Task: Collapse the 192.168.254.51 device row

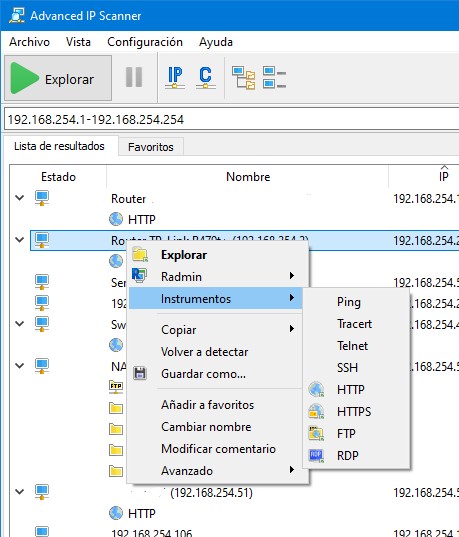Action: click(x=20, y=492)
